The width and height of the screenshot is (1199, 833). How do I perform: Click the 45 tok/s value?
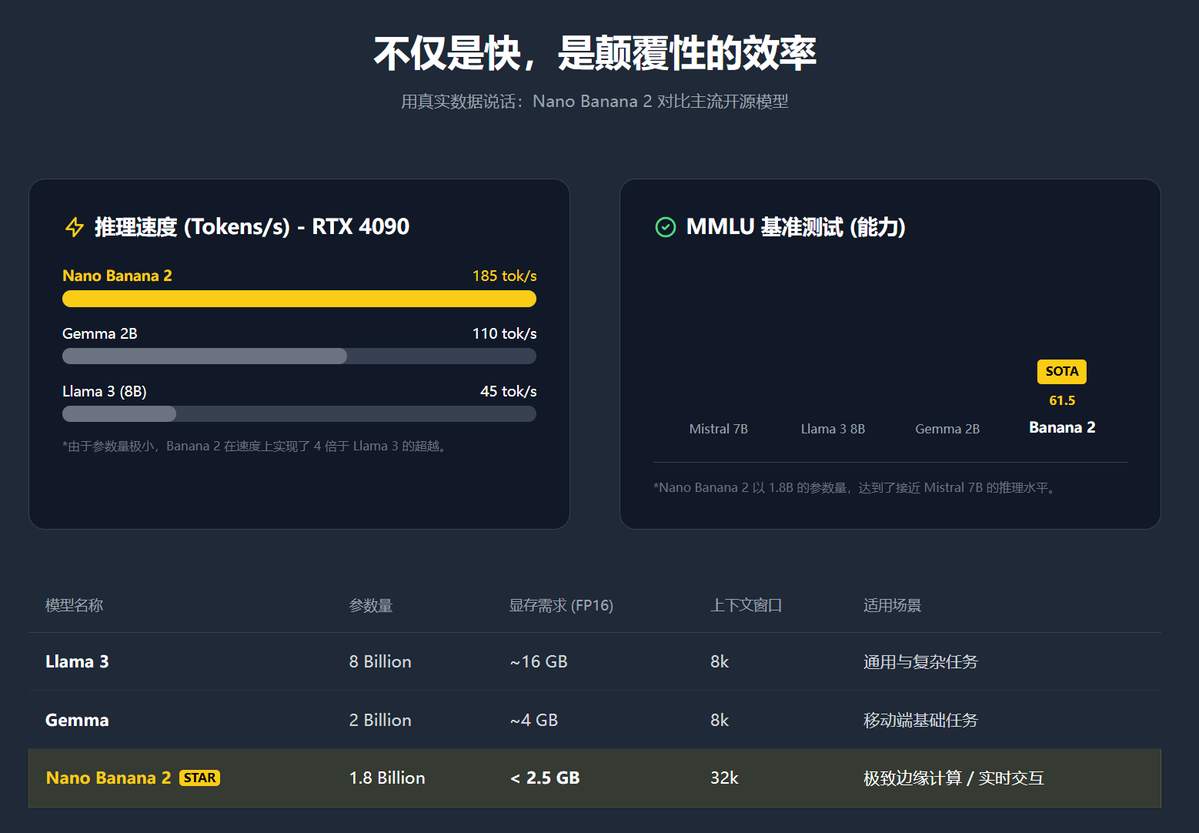tap(509, 392)
